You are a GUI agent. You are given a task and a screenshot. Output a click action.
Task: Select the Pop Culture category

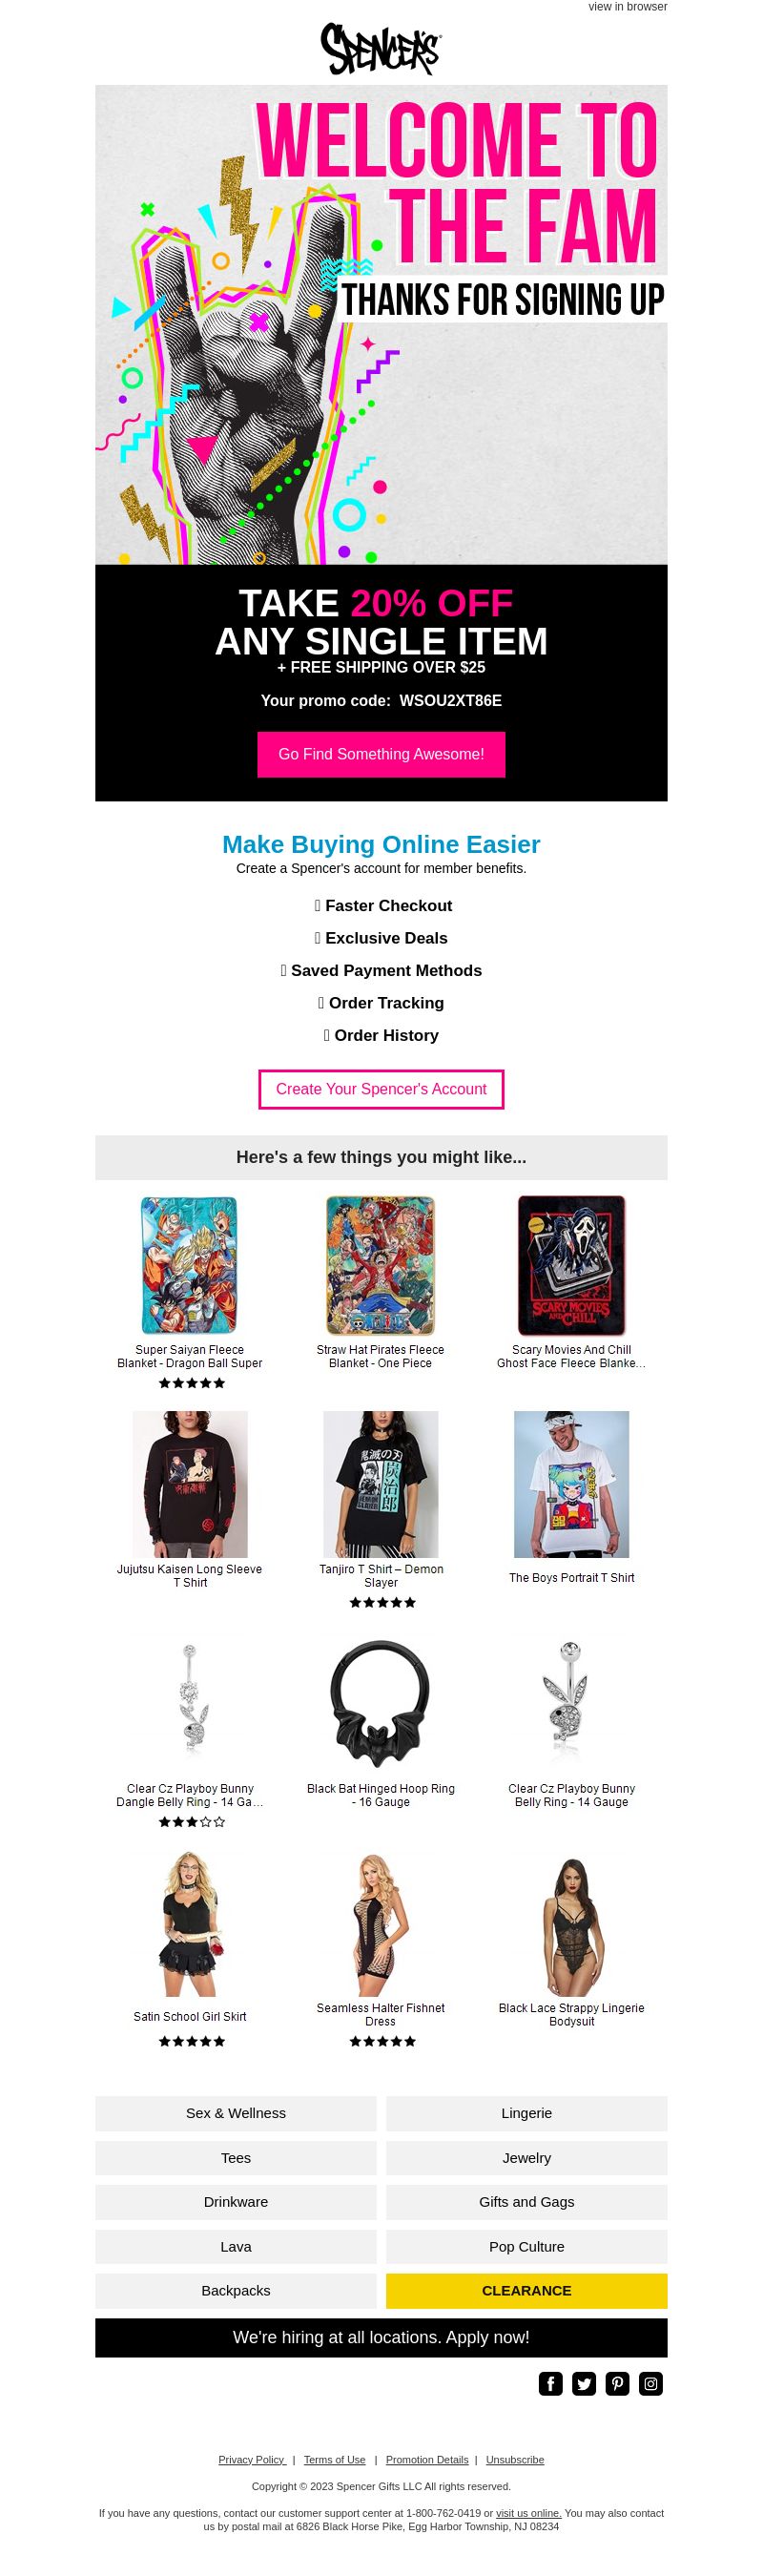click(526, 2246)
